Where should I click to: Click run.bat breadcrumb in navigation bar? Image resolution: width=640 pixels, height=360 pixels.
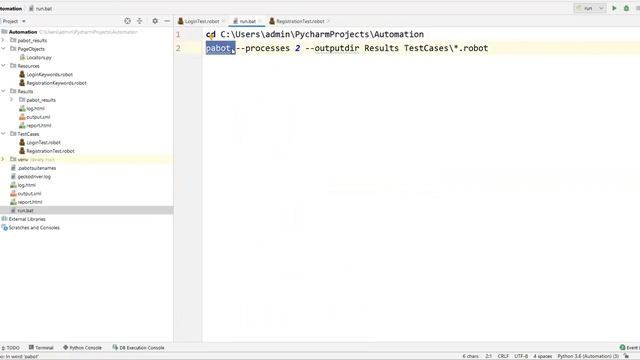click(40, 9)
